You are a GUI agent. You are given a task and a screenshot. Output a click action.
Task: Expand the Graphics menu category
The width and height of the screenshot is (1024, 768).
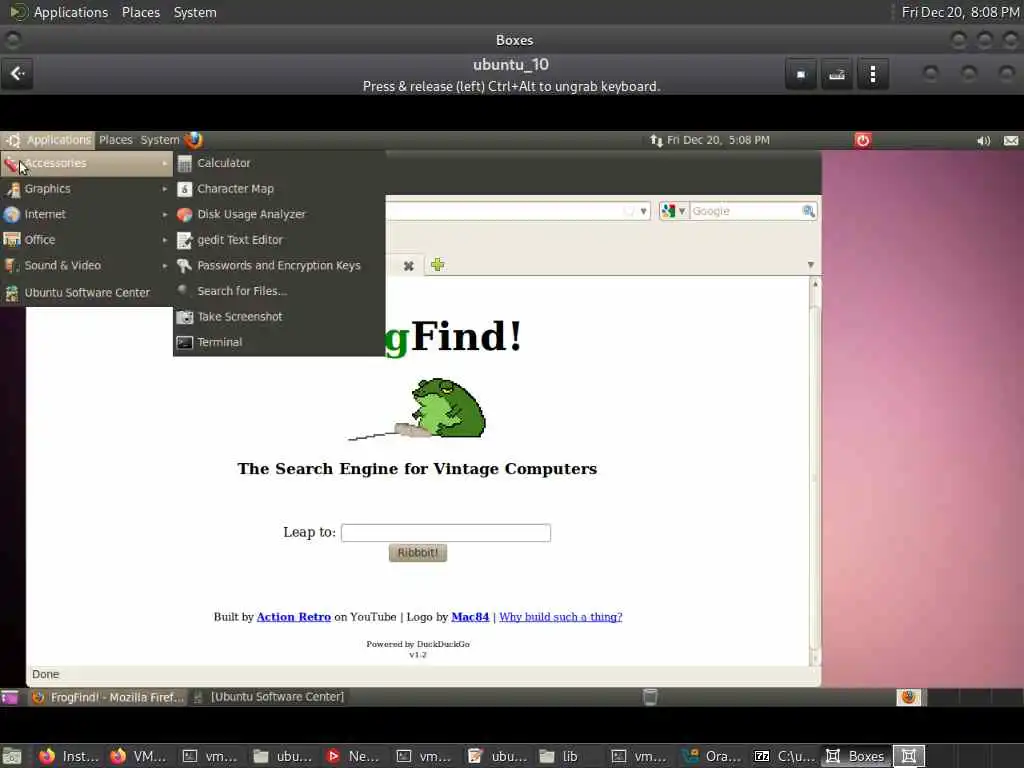click(x=86, y=189)
